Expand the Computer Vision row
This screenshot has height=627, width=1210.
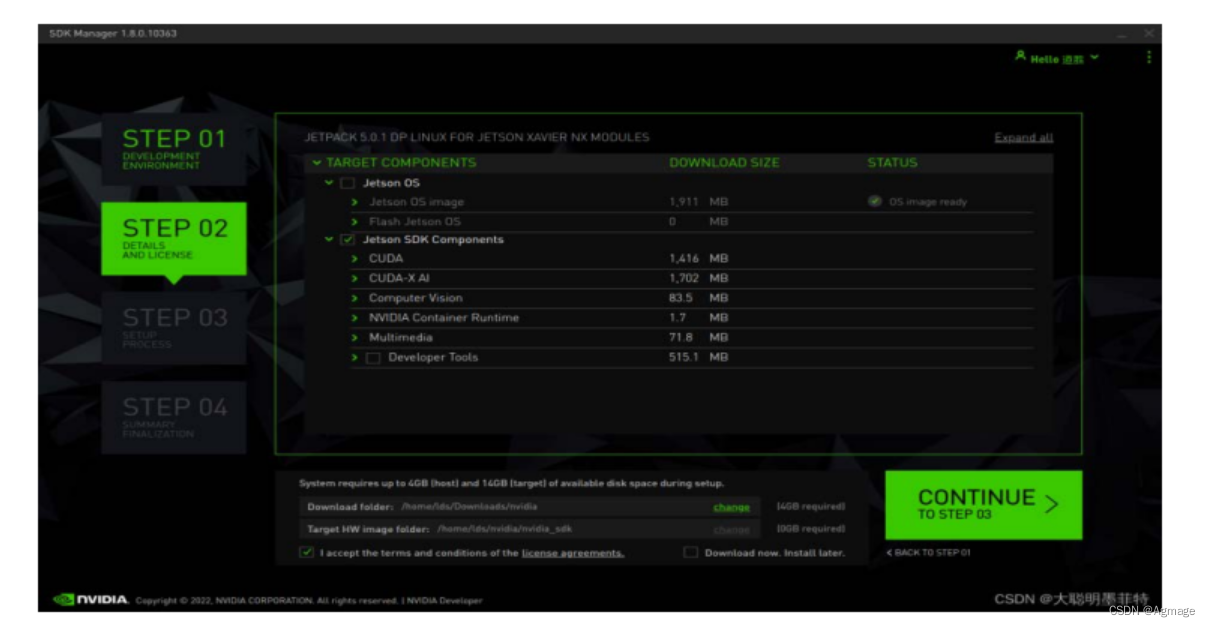point(355,298)
